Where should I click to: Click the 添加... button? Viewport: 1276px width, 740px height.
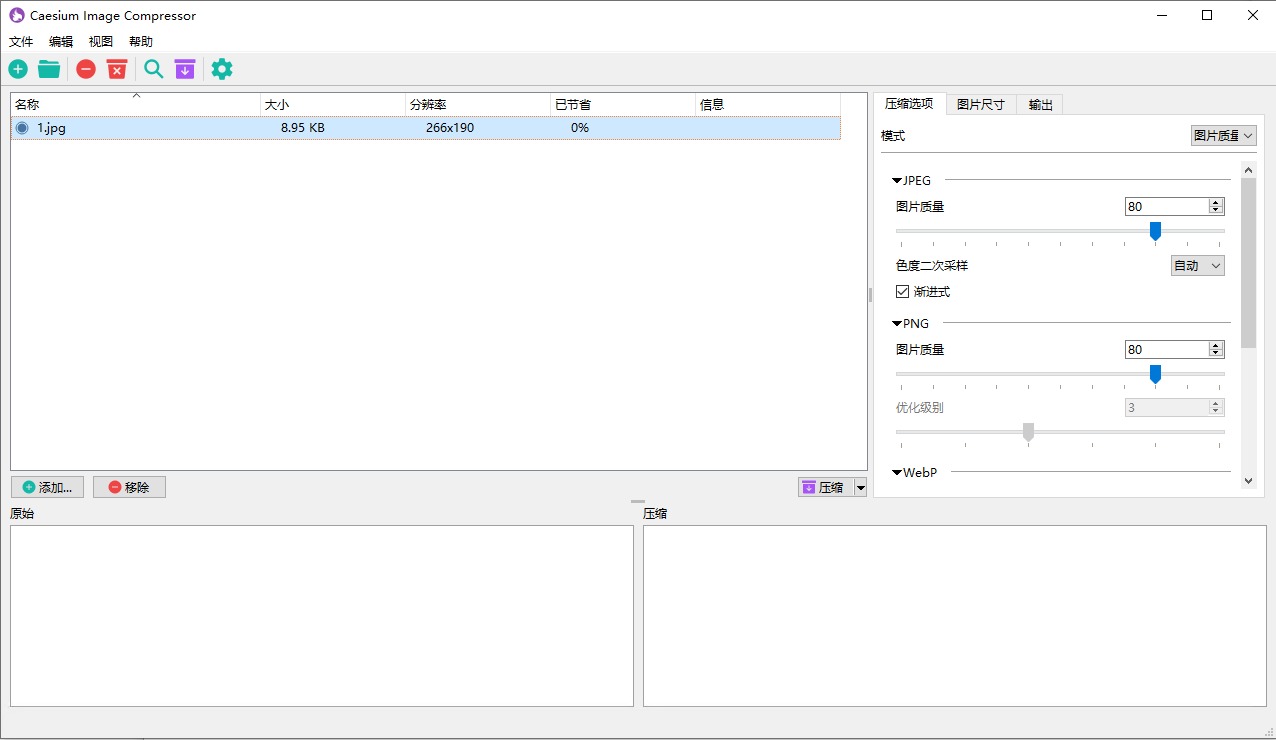[x=47, y=487]
